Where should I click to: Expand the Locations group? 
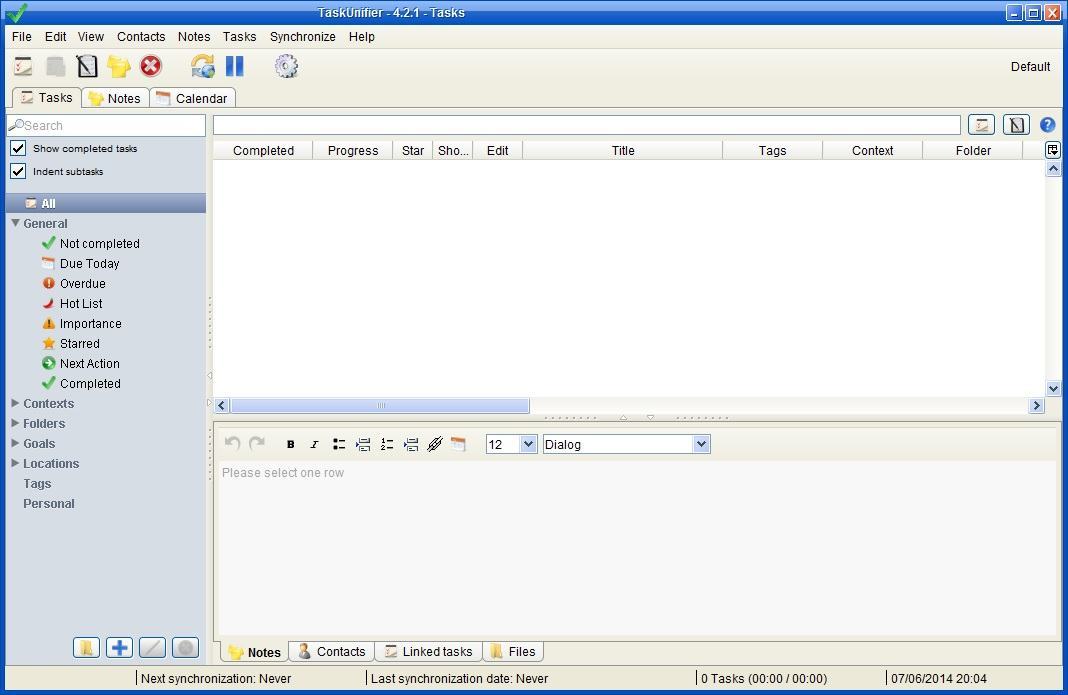(x=15, y=463)
